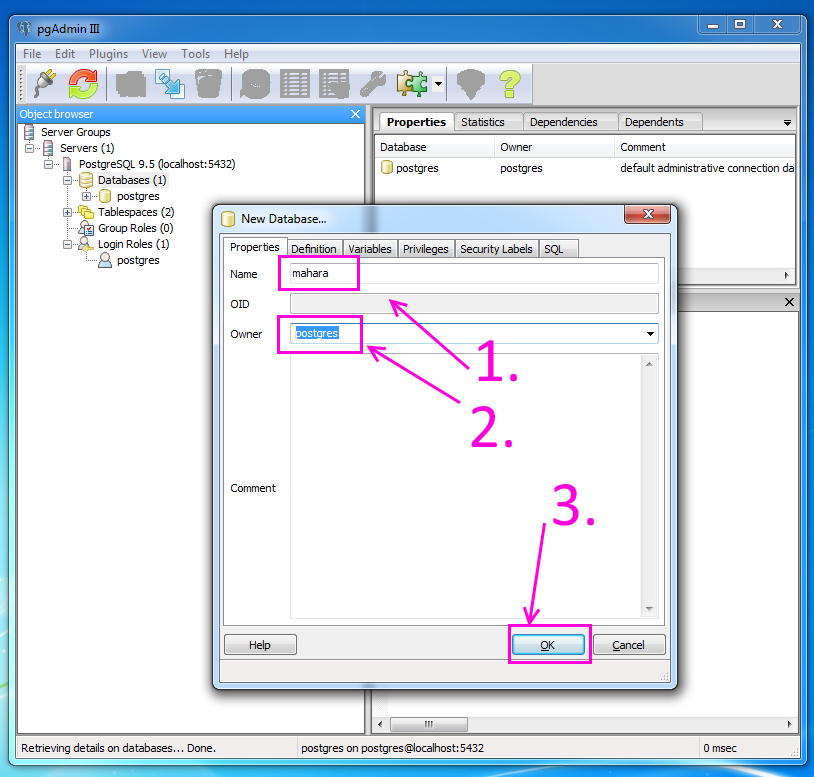Image resolution: width=814 pixels, height=777 pixels.
Task: Click inside the Comment text area
Action: click(x=466, y=487)
